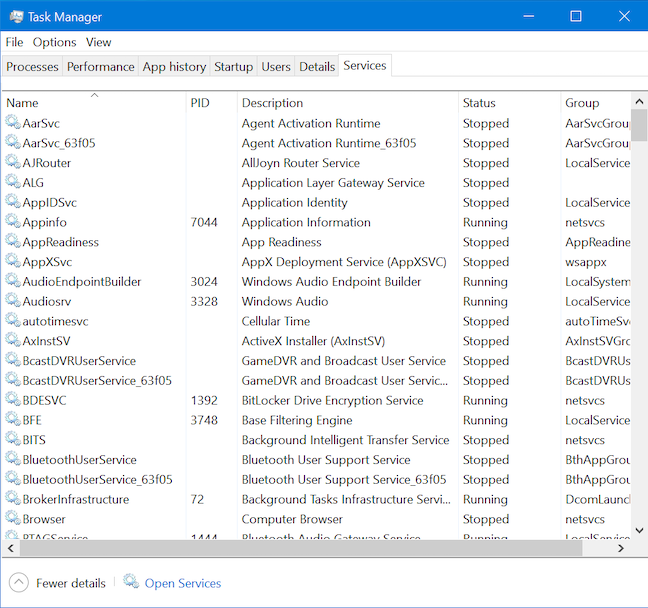The image size is (648, 608).
Task: Select the Computer Browser description
Action: [292, 519]
